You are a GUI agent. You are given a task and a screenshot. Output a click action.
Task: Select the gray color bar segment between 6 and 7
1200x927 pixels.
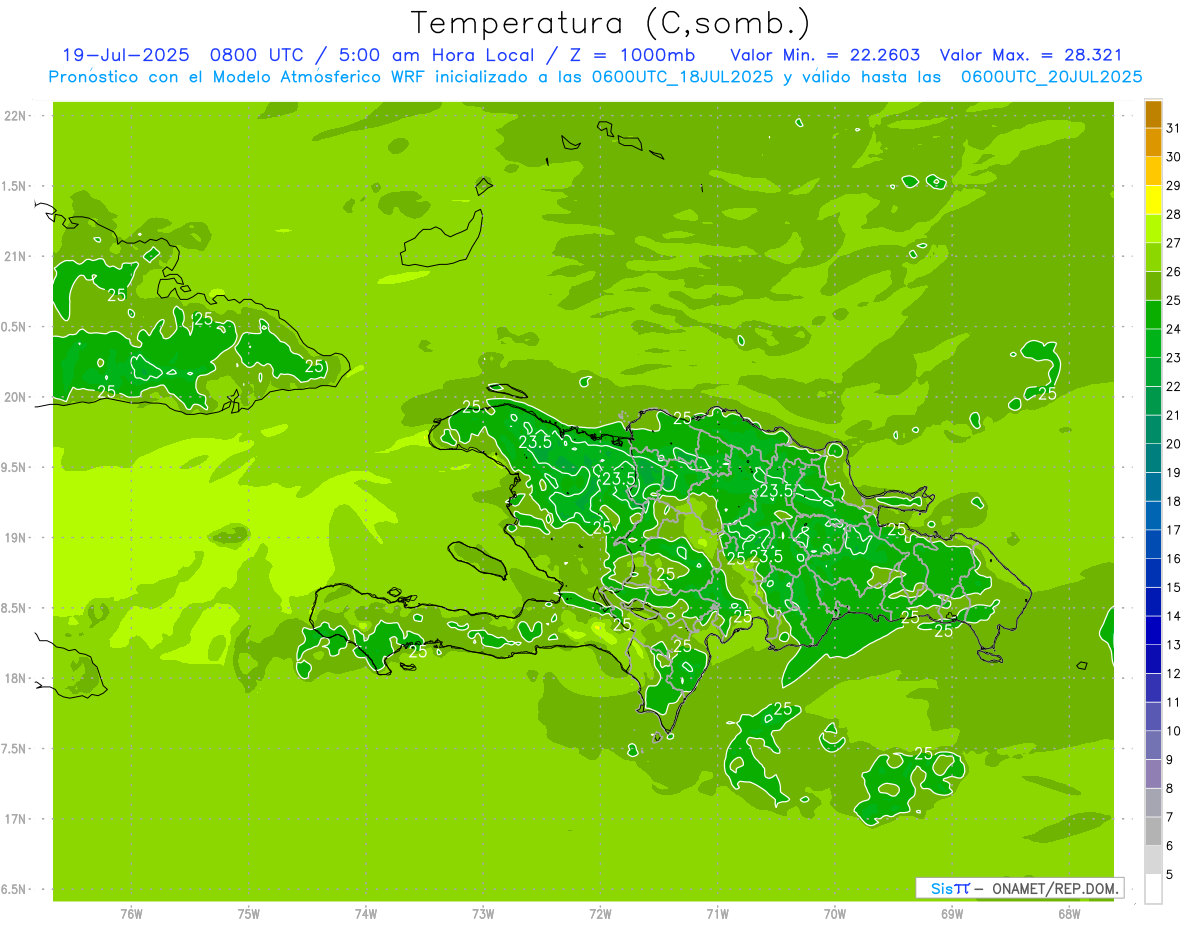[x=1153, y=832]
